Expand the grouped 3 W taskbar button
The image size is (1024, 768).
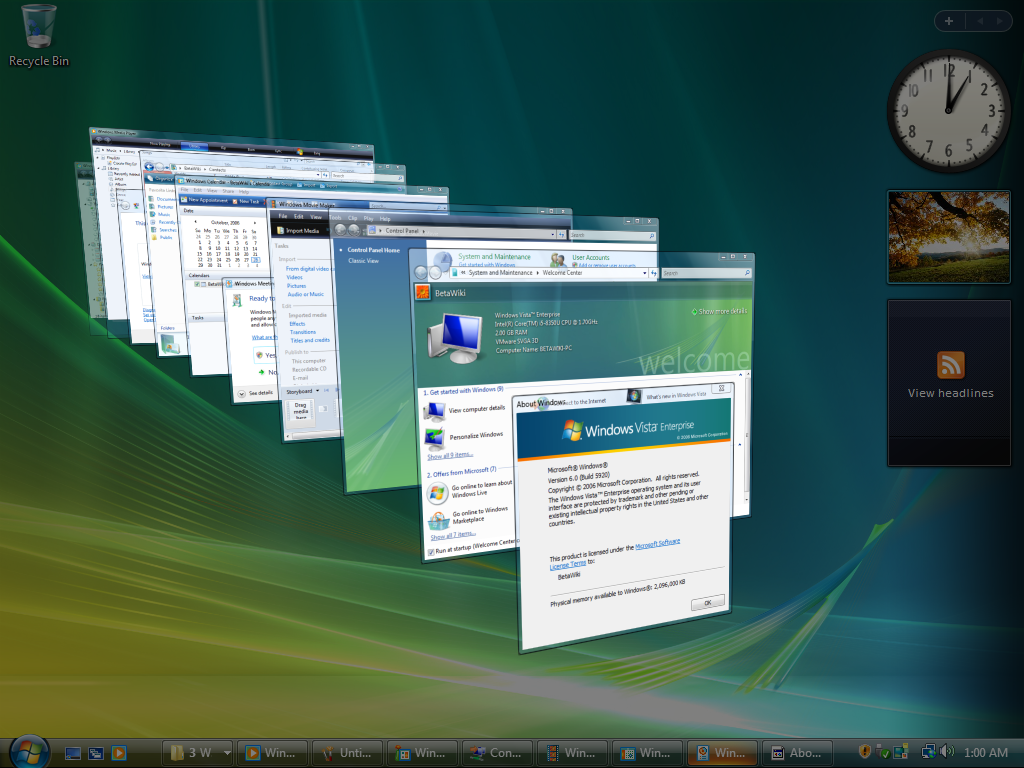click(199, 752)
